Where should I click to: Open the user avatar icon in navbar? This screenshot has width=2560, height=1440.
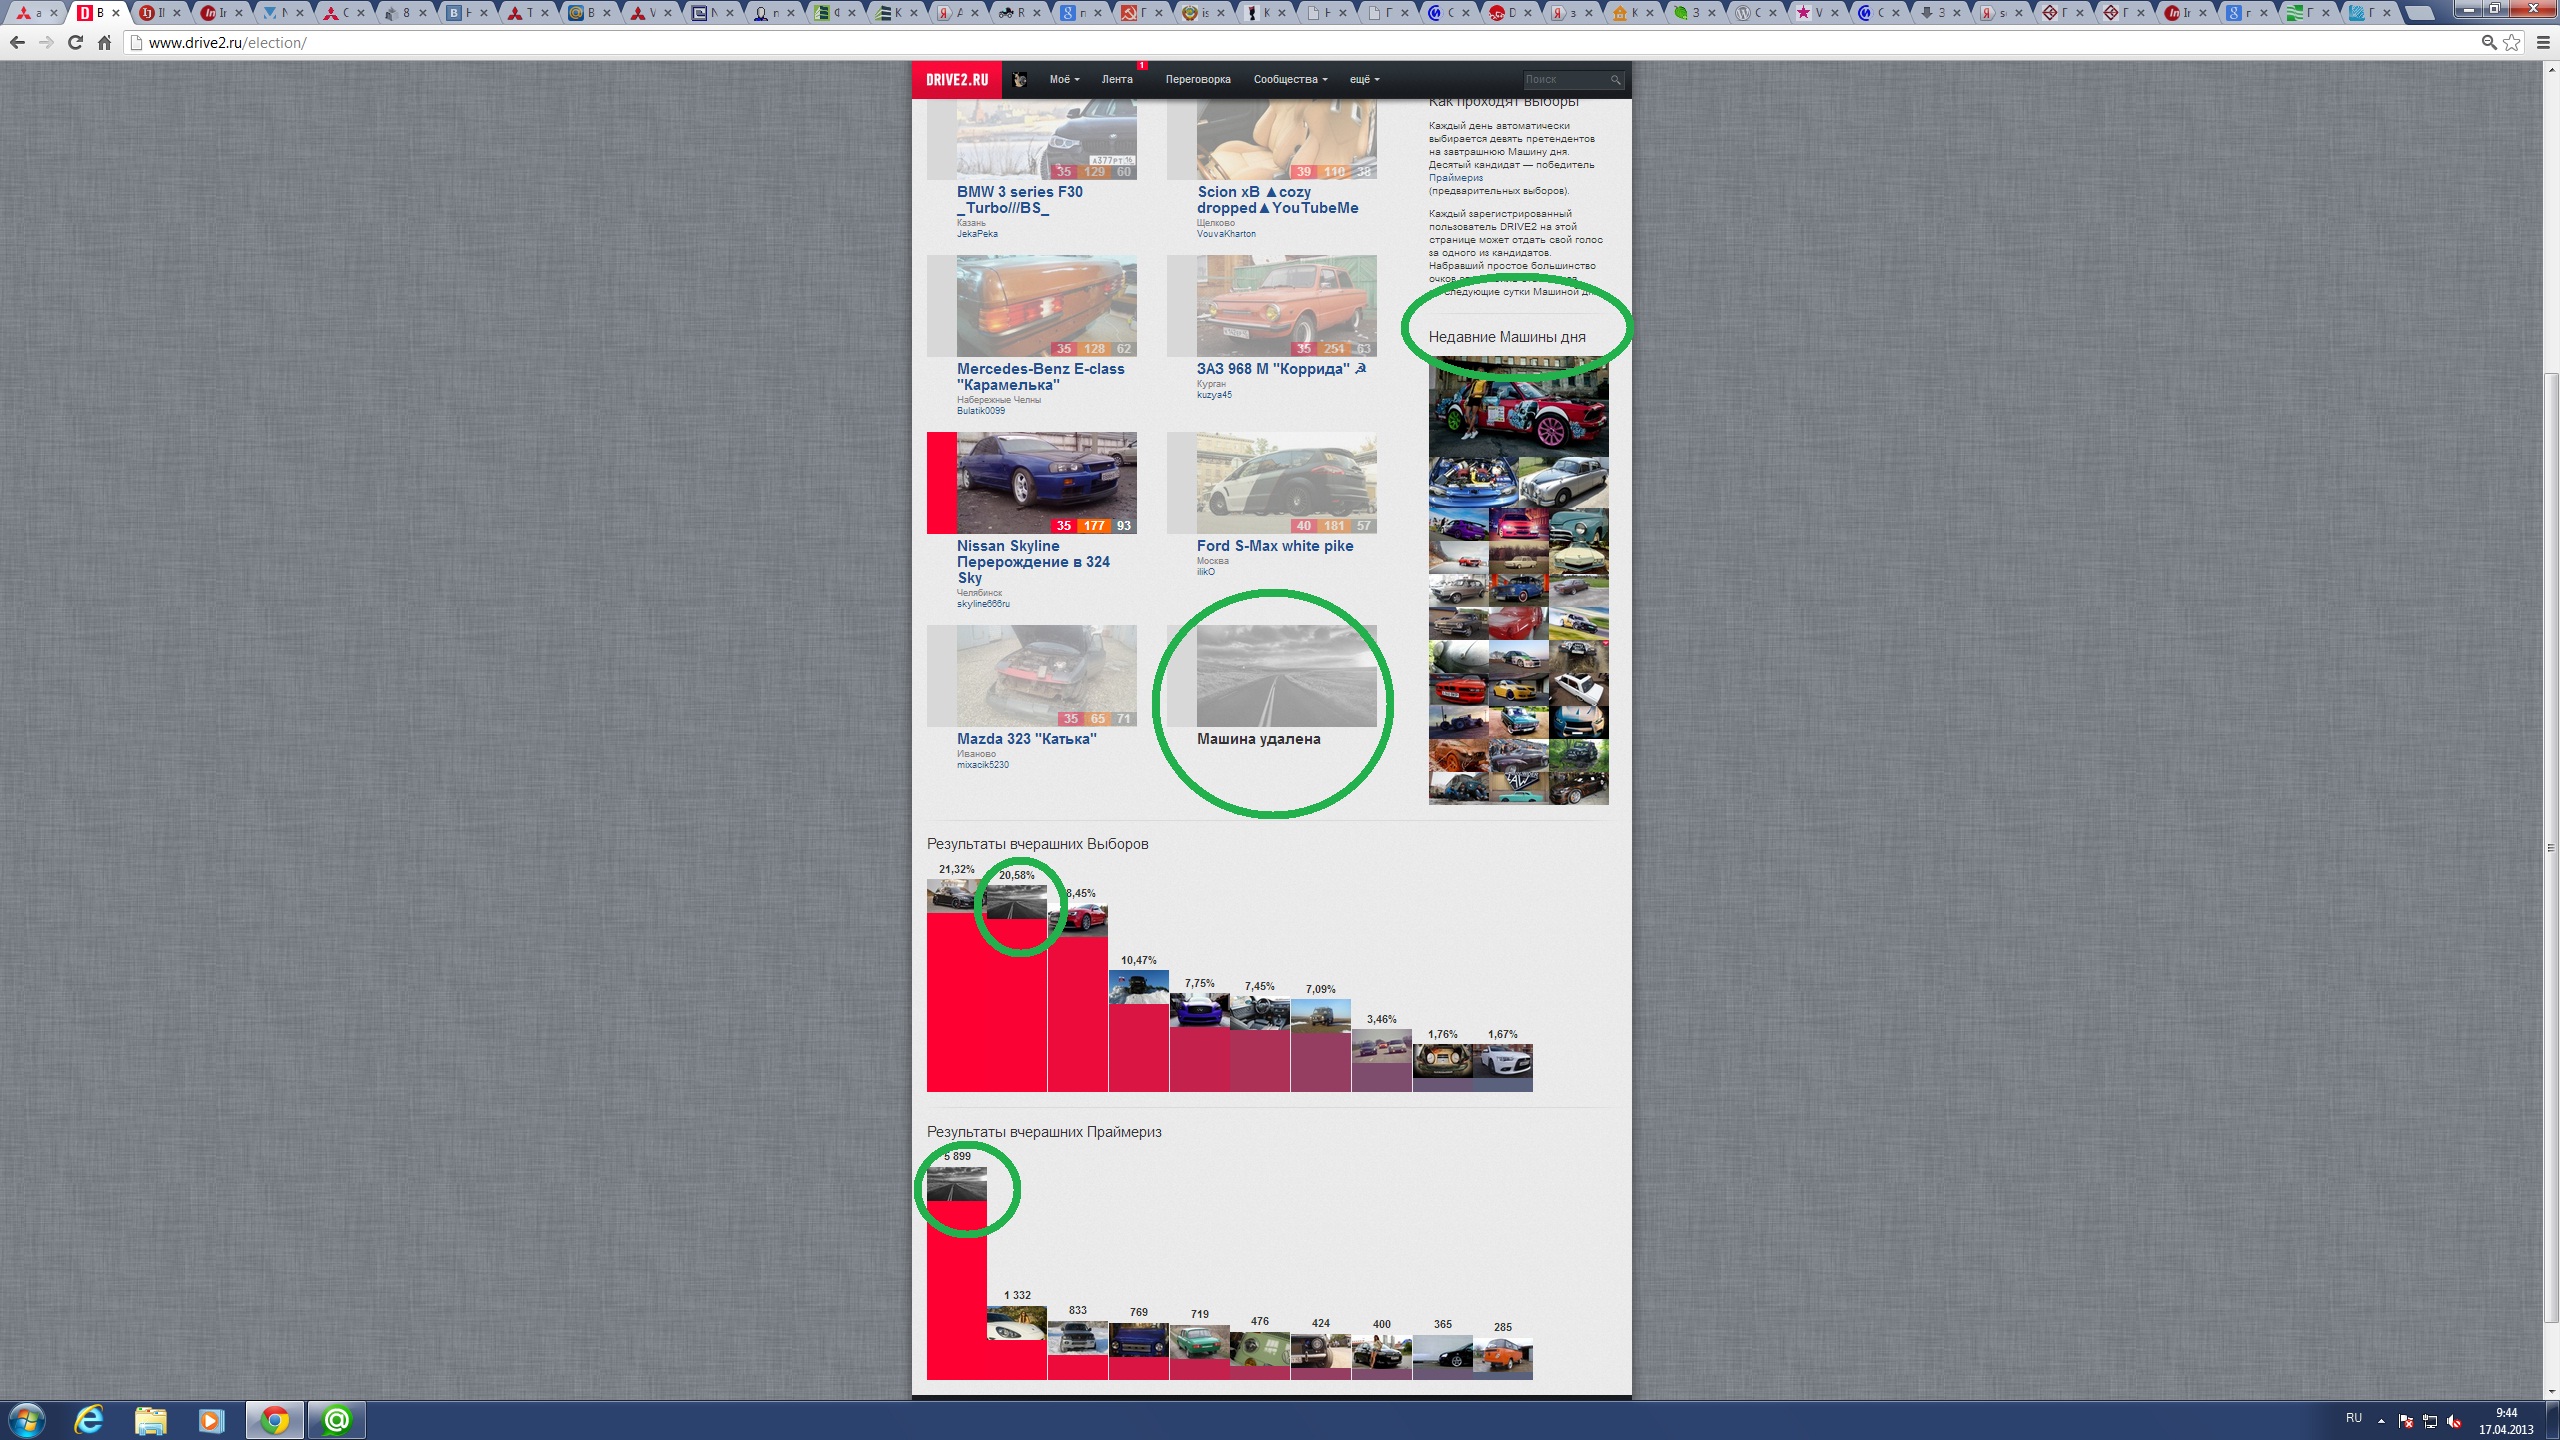click(x=1019, y=80)
